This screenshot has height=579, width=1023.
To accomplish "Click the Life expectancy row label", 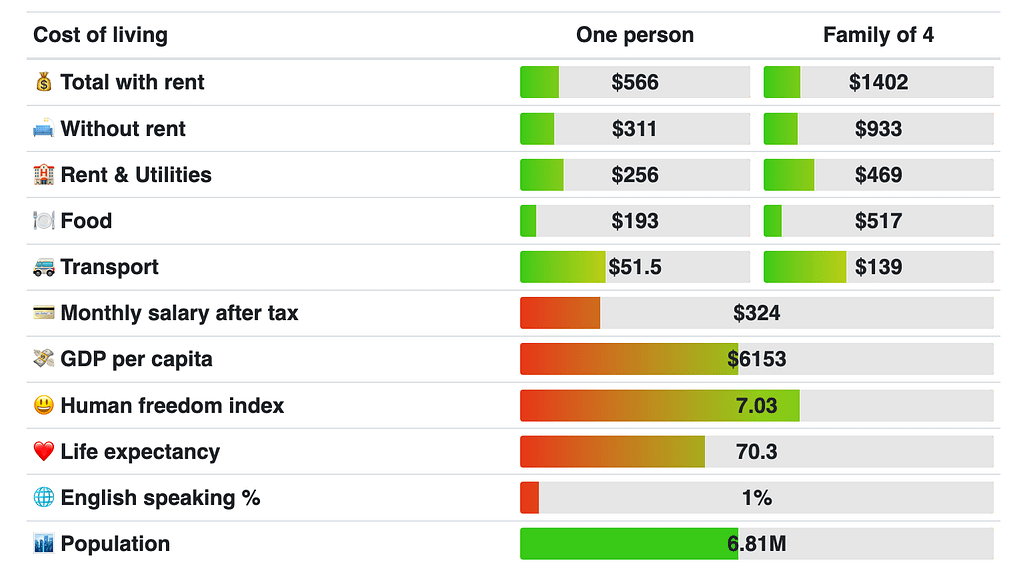I will point(140,452).
